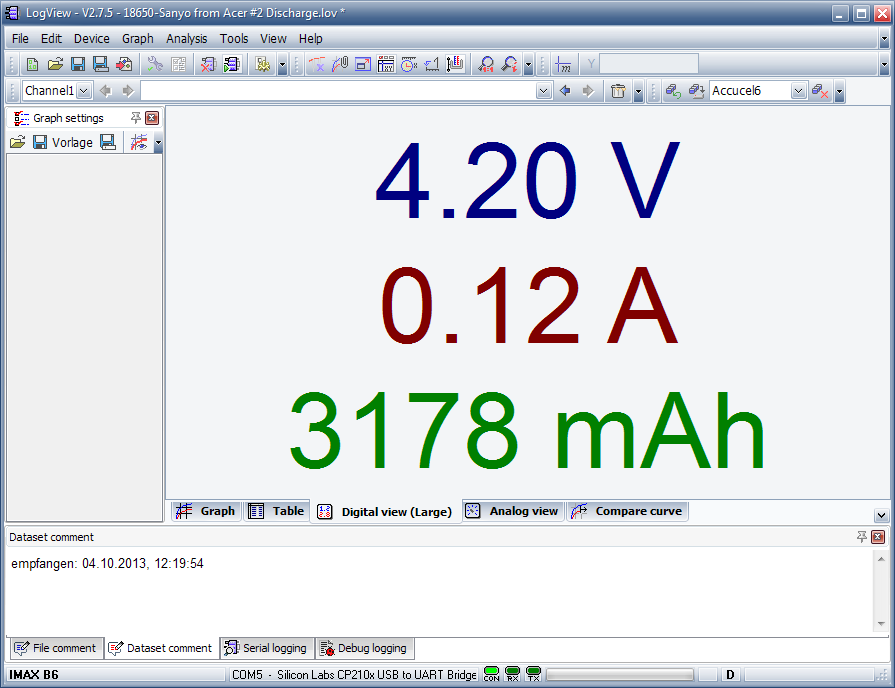The image size is (895, 688).
Task: Open the Tools menu
Action: click(x=234, y=38)
